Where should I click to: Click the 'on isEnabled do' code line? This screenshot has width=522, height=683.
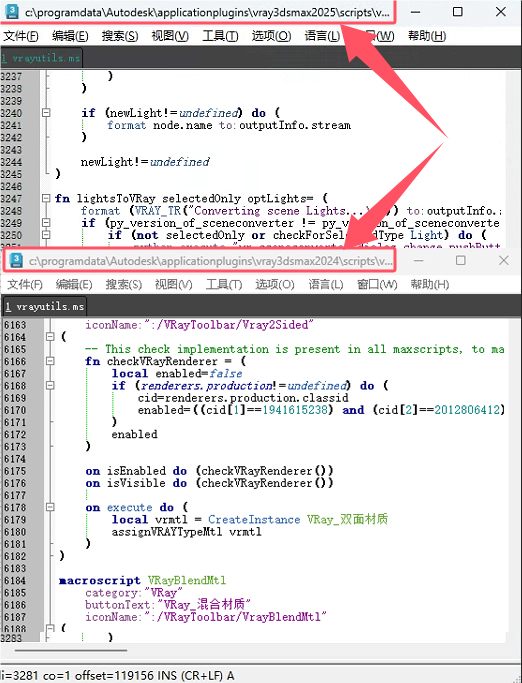(x=210, y=471)
